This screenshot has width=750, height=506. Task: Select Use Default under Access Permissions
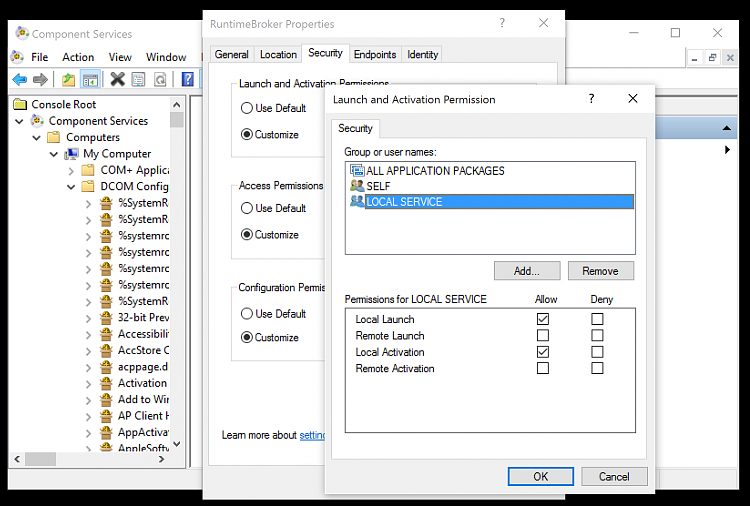pos(247,208)
